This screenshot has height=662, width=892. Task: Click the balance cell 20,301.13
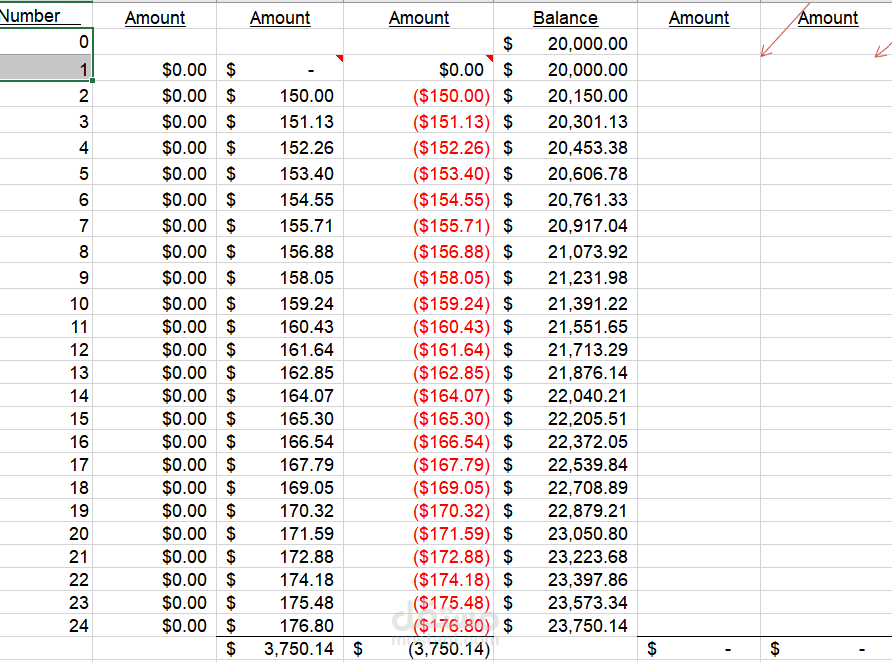565,120
